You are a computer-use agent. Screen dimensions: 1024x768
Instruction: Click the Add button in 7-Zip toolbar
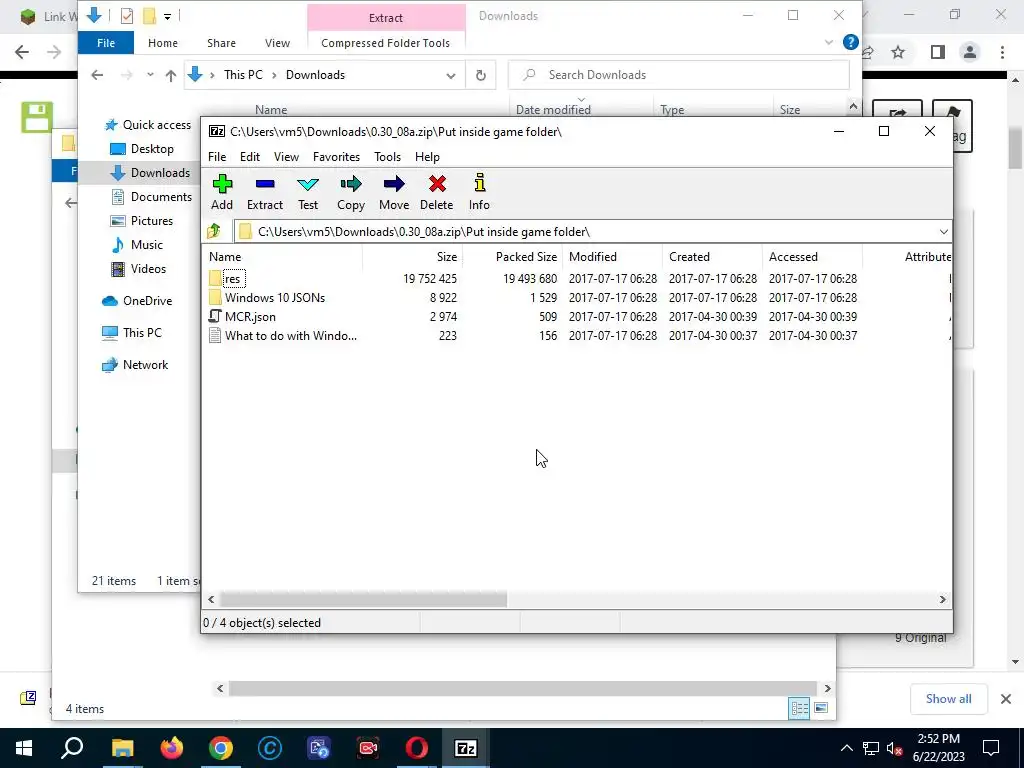coord(222,192)
